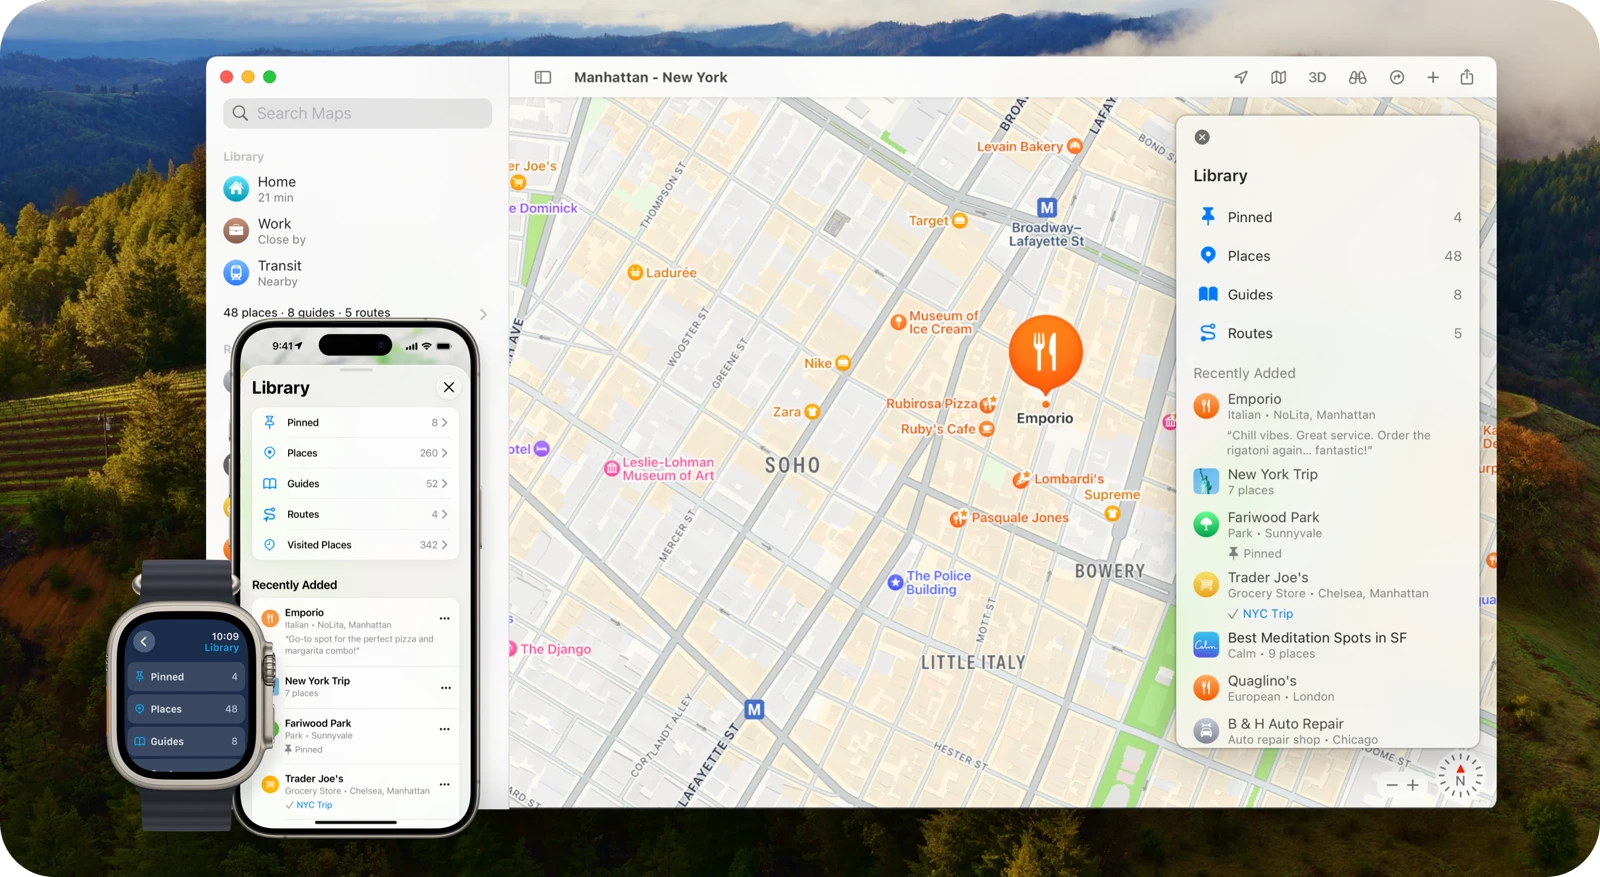1600x877 pixels.
Task: Click the Lombardi's restaurant marker
Action: 1022,479
